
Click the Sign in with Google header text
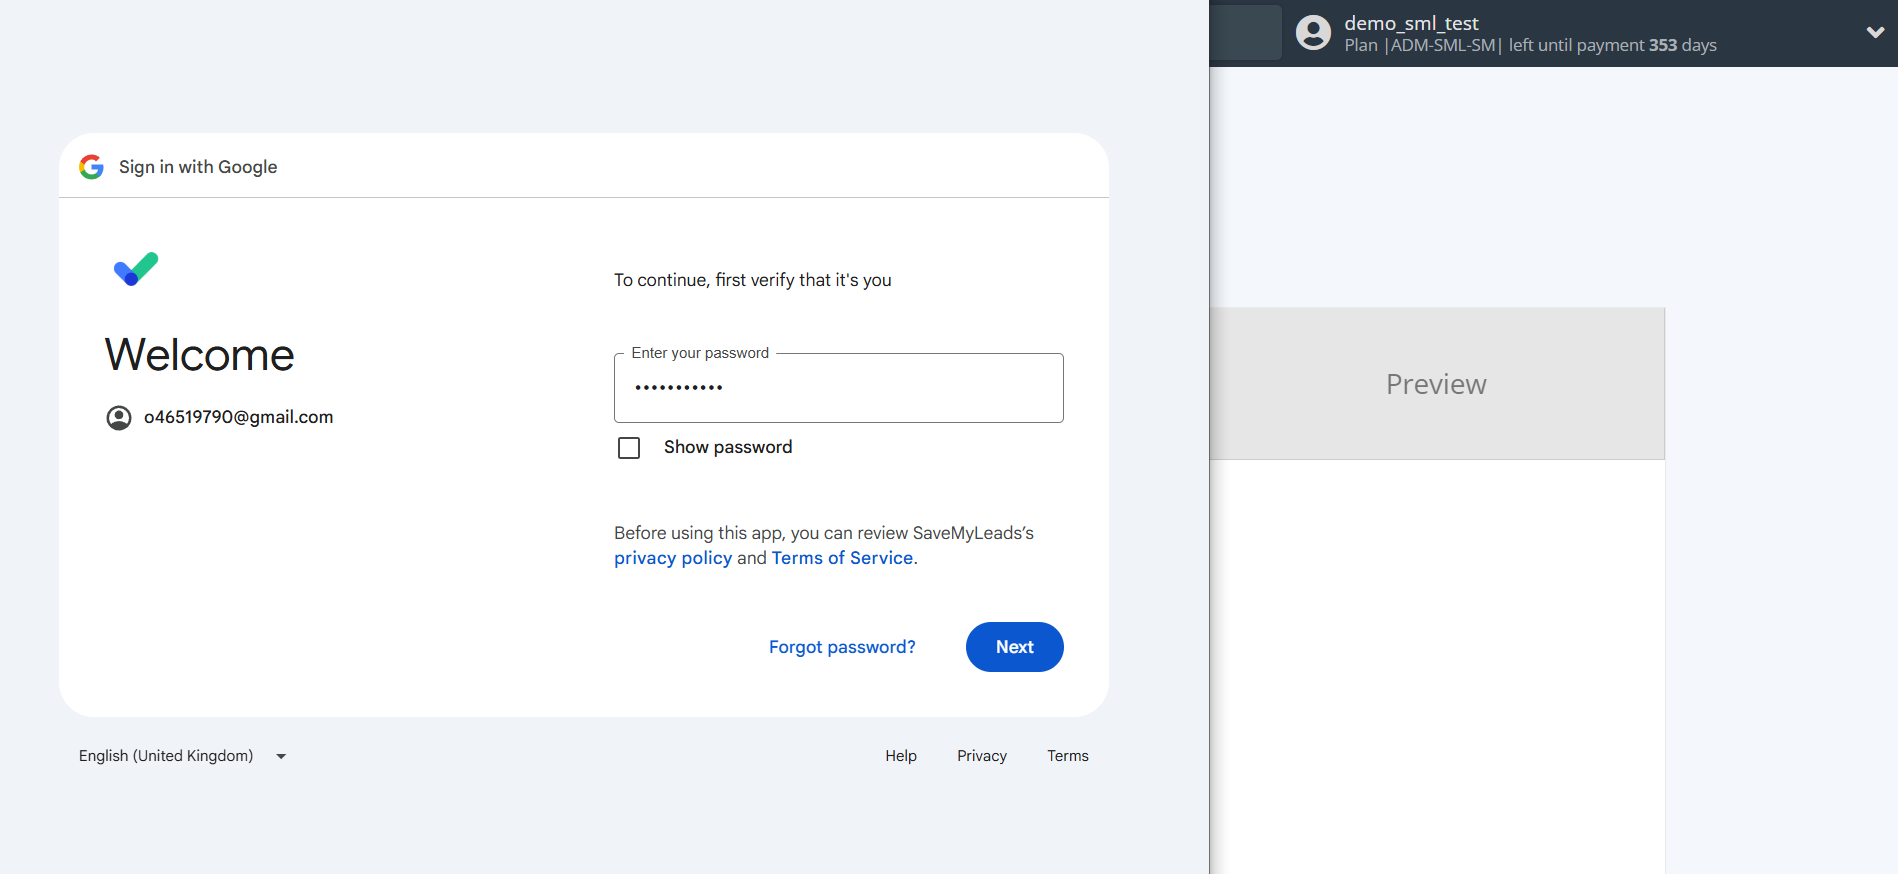pyautogui.click(x=198, y=167)
